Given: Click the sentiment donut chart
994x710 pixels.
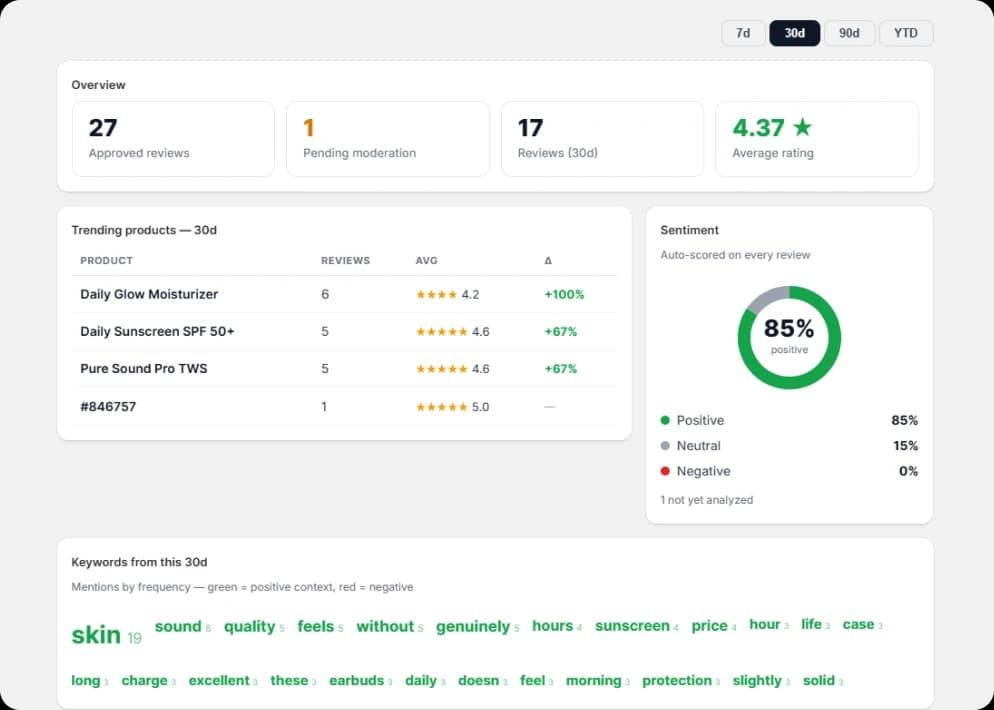Looking at the screenshot, I should [789, 337].
